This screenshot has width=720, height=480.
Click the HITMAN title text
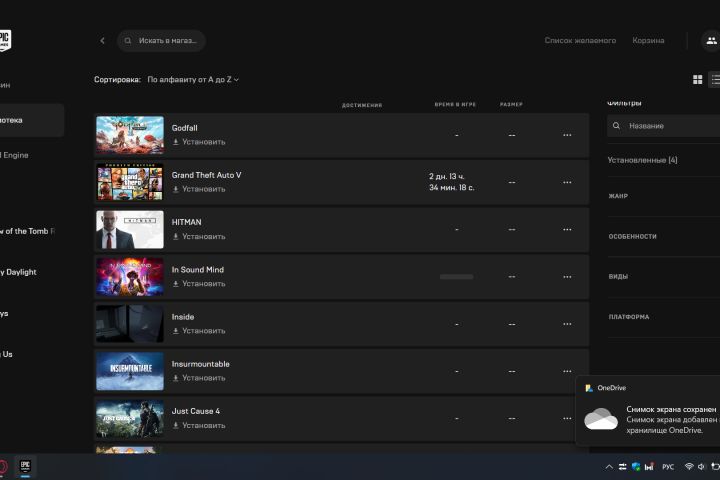pyautogui.click(x=186, y=222)
